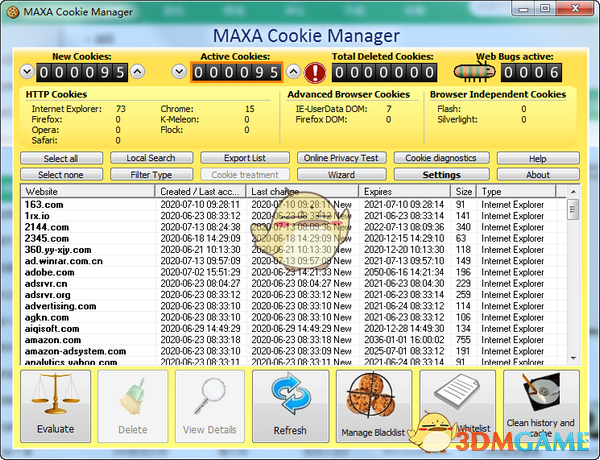Image resolution: width=600 pixels, height=460 pixels.
Task: Launch the Online Privacy Test
Action: (x=342, y=158)
